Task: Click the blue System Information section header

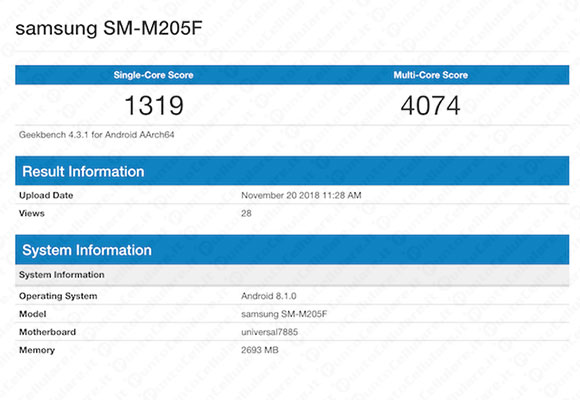Action: click(292, 250)
